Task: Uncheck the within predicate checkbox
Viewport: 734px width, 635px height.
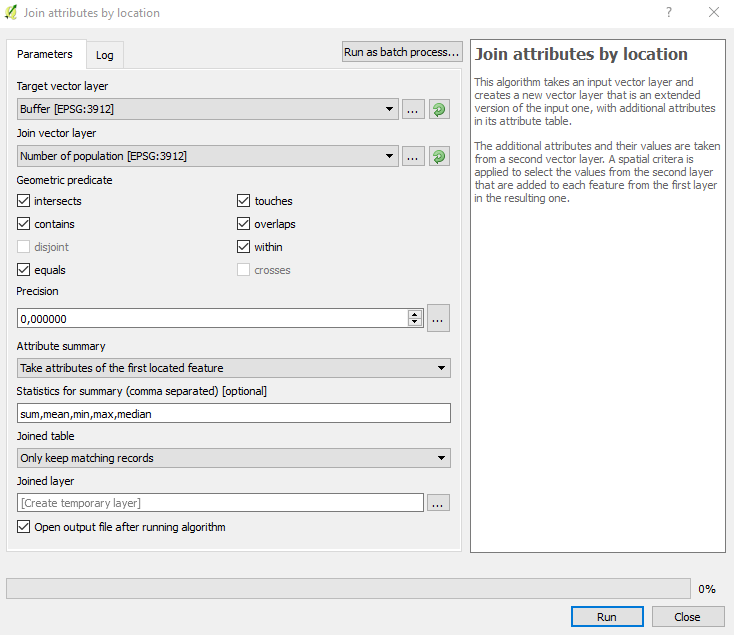Action: (244, 247)
